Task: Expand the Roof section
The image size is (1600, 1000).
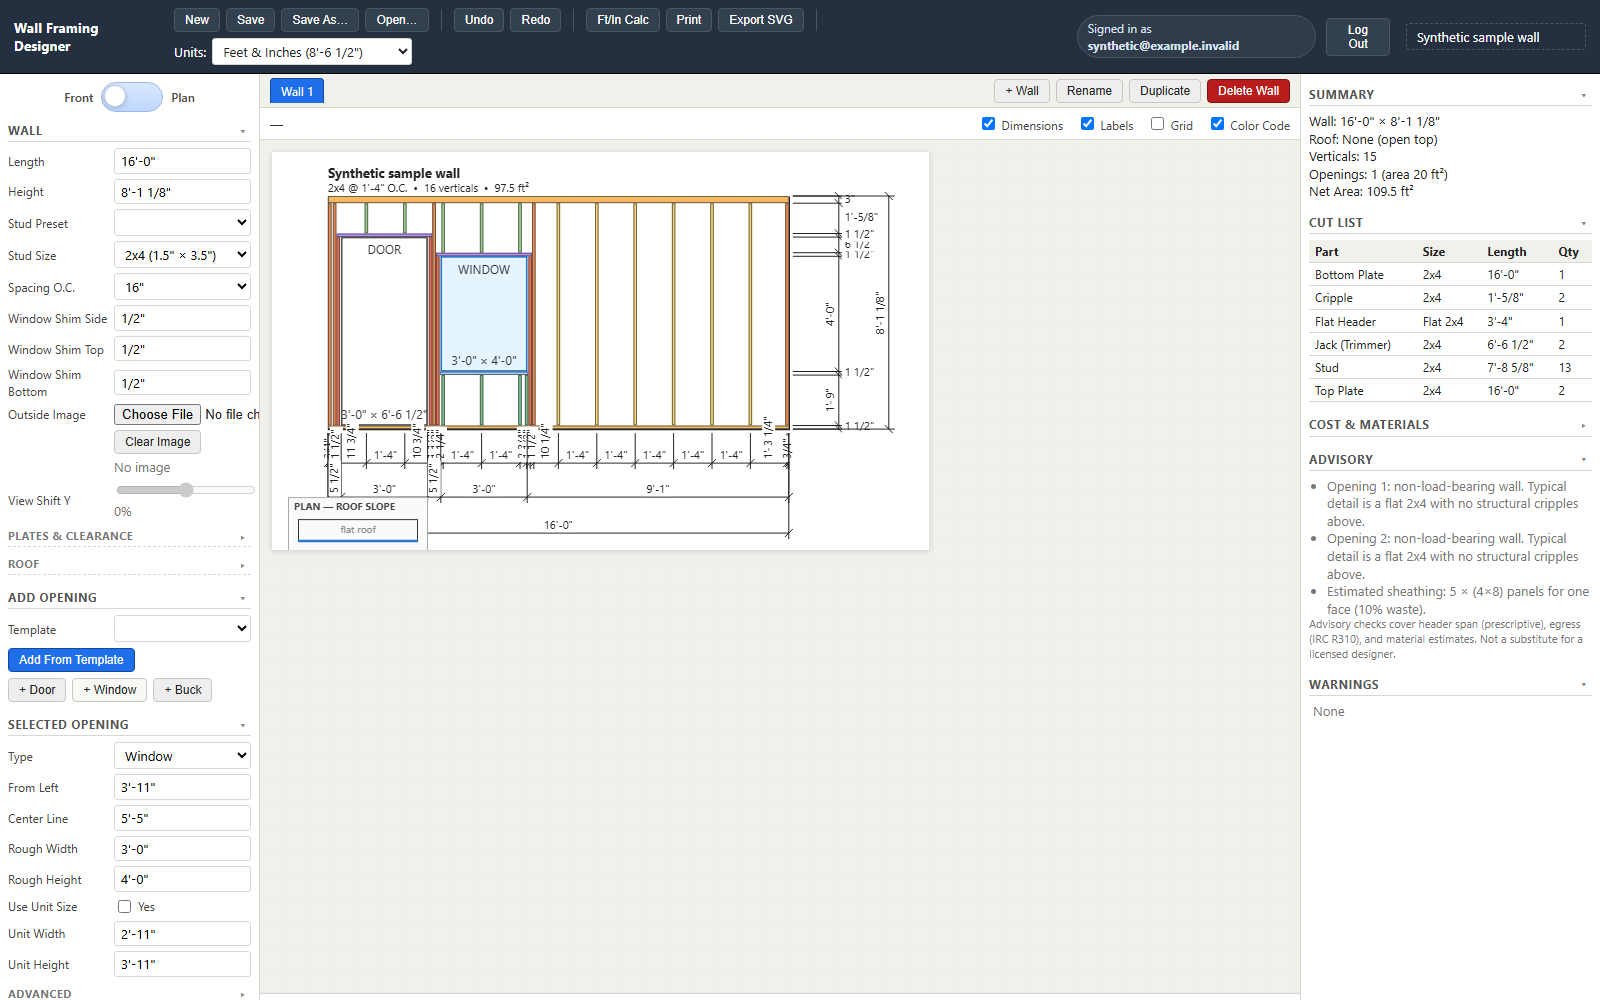Action: point(127,565)
